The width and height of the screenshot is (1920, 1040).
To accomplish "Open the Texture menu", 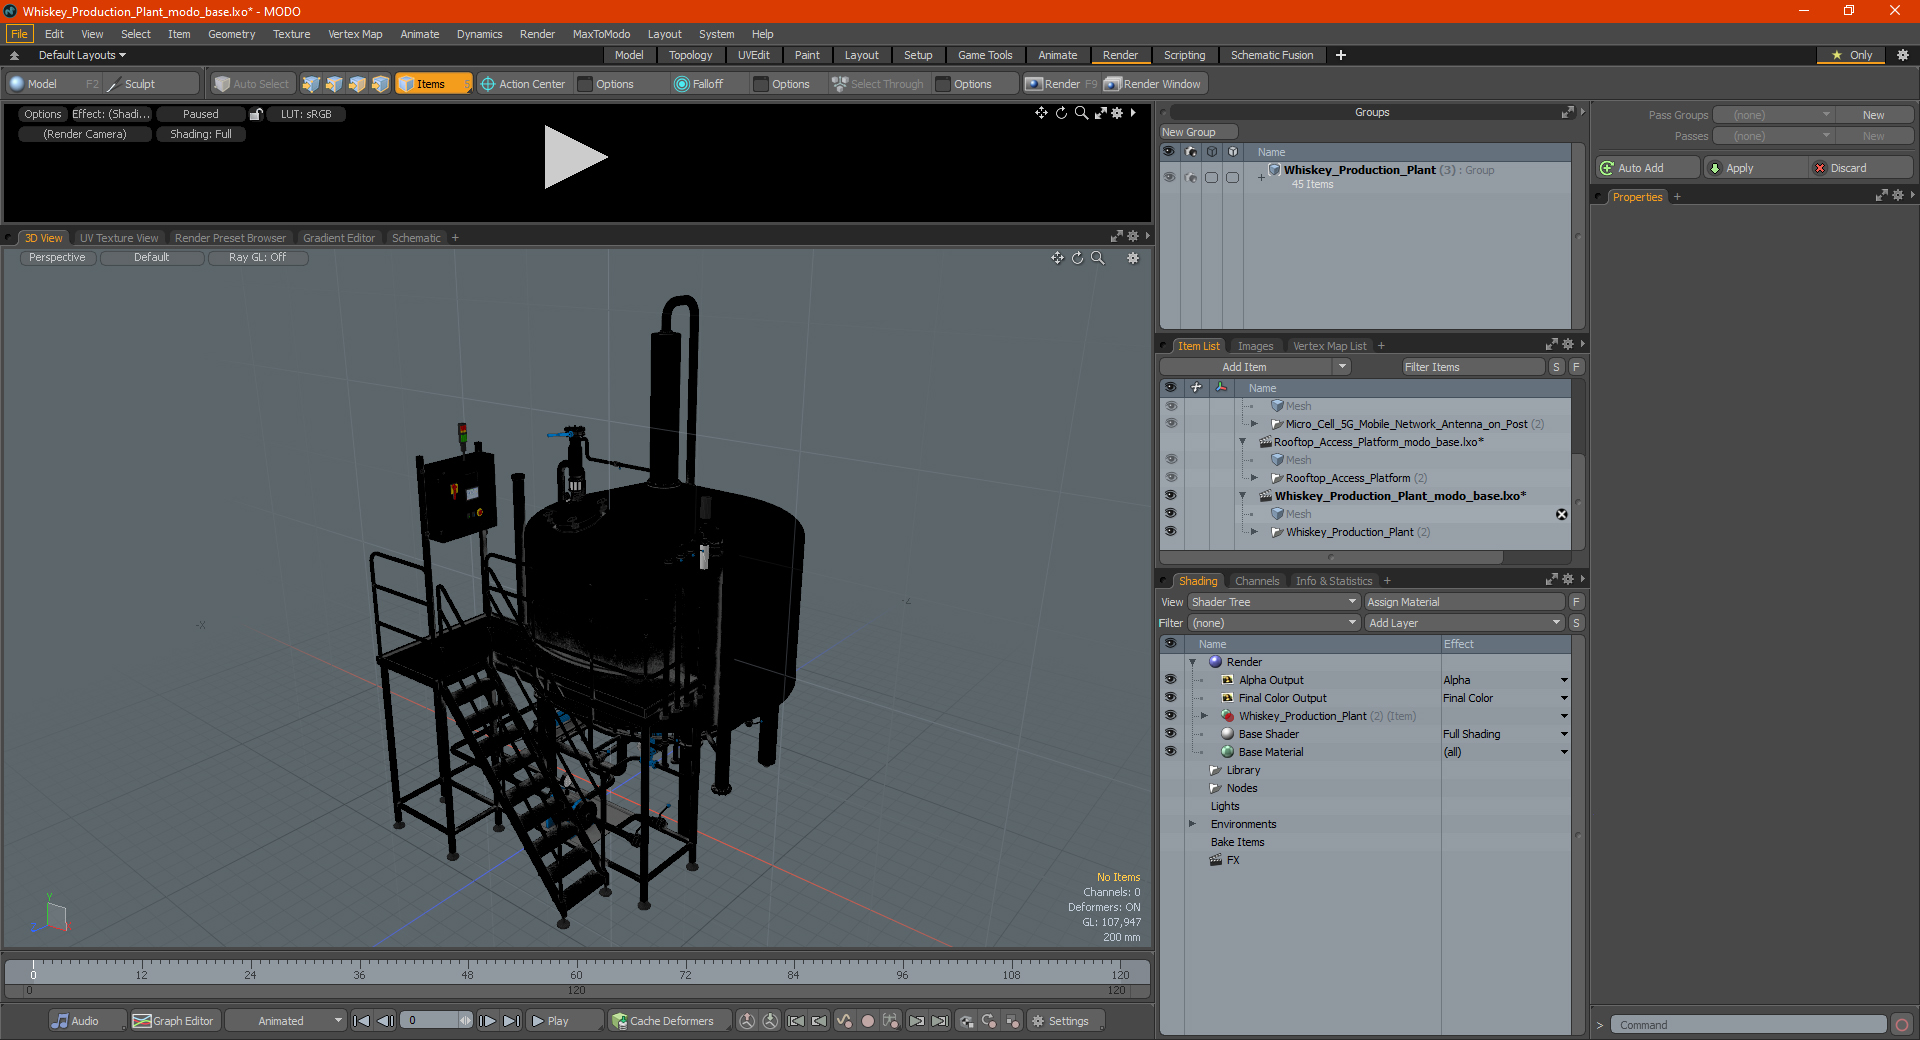I will pyautogui.click(x=291, y=34).
